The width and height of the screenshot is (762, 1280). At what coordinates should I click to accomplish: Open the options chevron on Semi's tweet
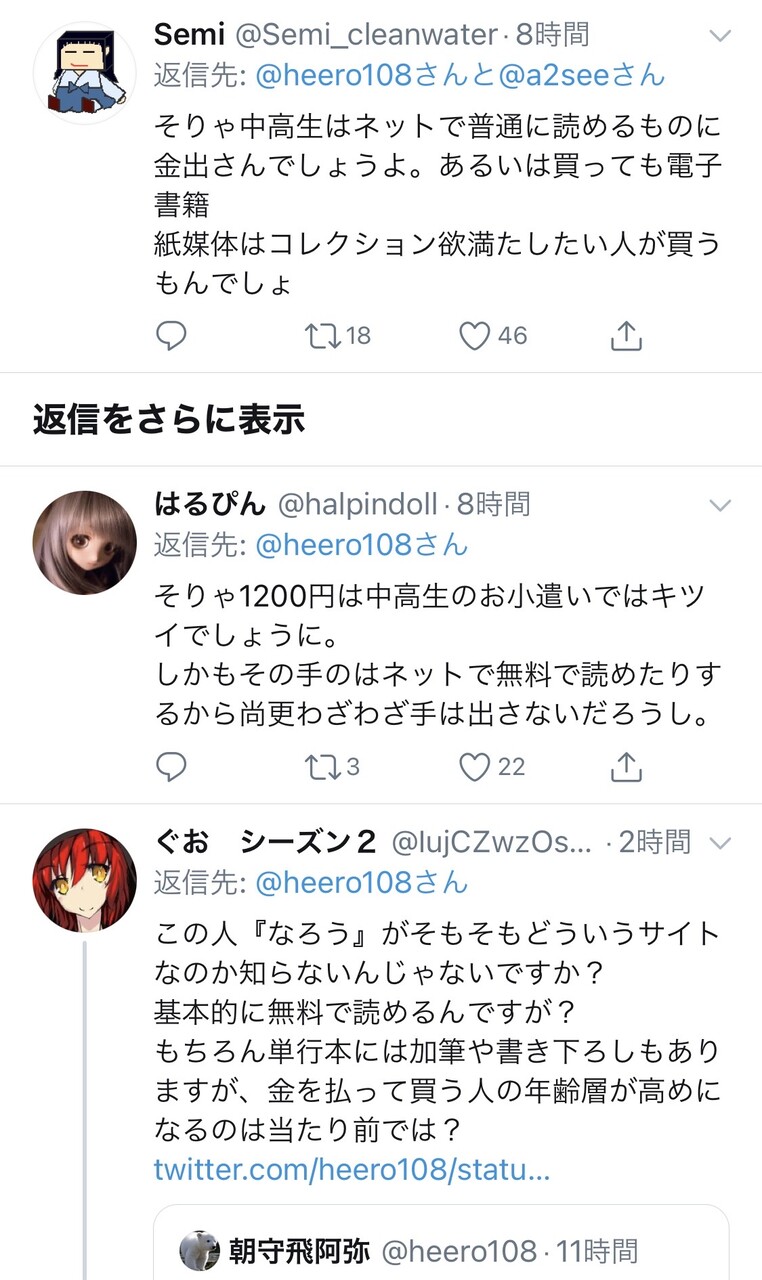pos(720,36)
